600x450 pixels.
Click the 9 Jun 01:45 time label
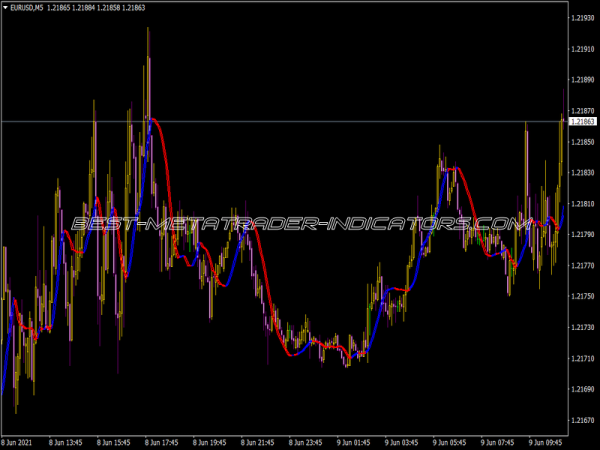(x=354, y=439)
